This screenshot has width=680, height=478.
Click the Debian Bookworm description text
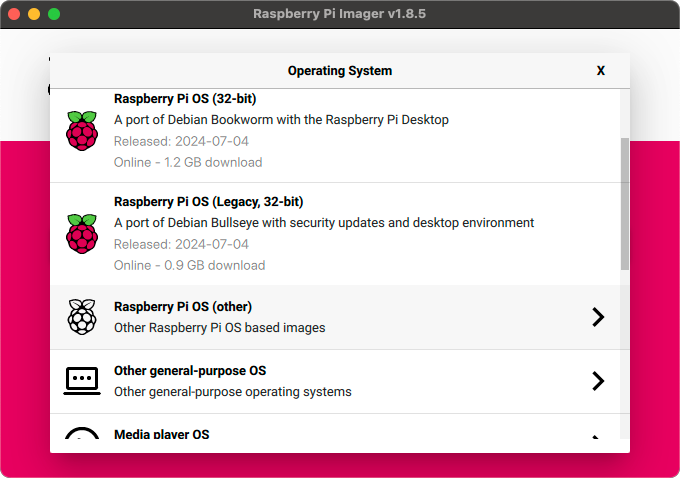[281, 120]
